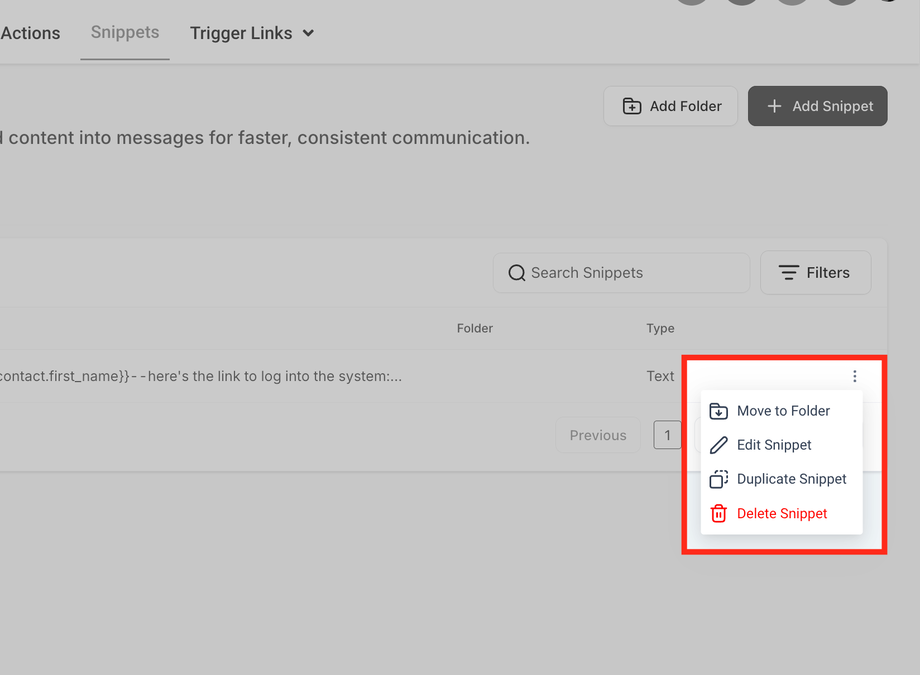920x675 pixels.
Task: Switch to the Snippets tab
Action: coord(125,33)
